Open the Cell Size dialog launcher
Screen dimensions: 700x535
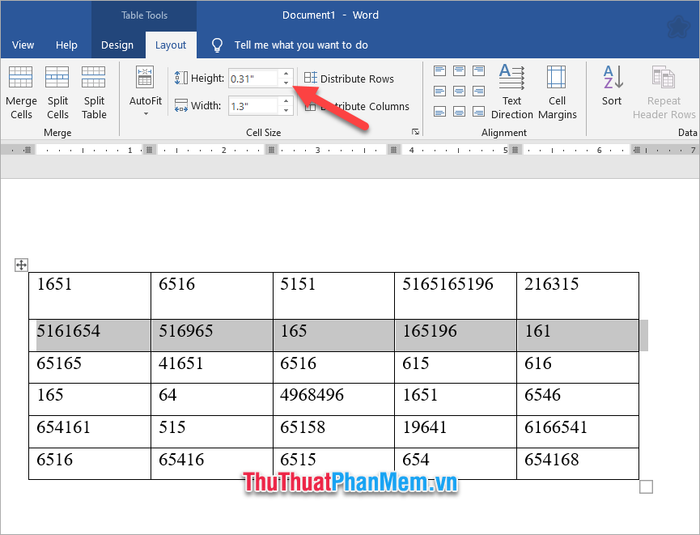click(x=415, y=132)
